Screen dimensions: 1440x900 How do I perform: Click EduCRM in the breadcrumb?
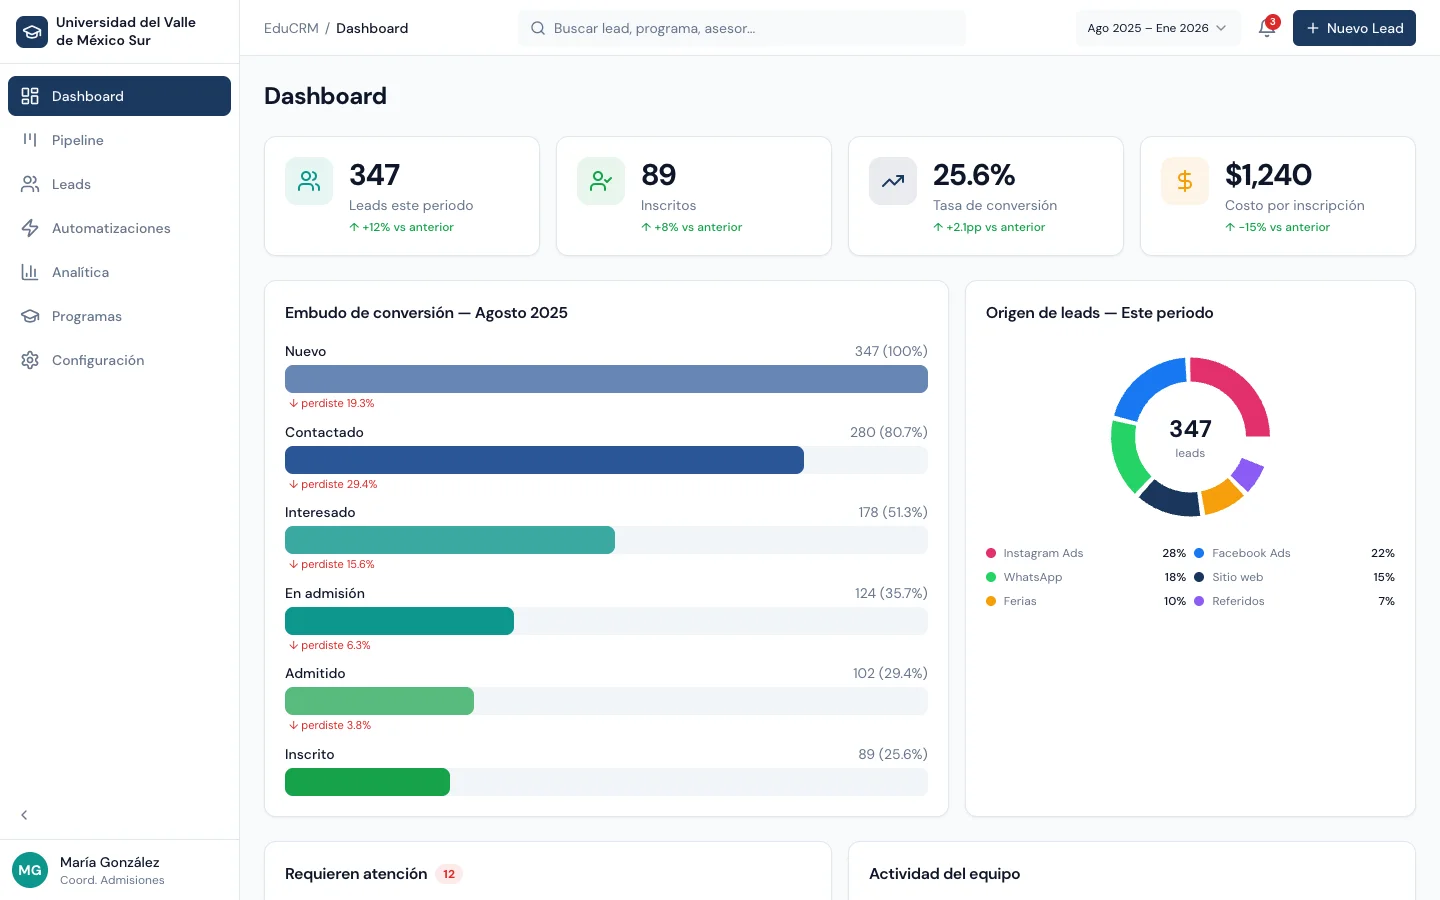click(291, 28)
